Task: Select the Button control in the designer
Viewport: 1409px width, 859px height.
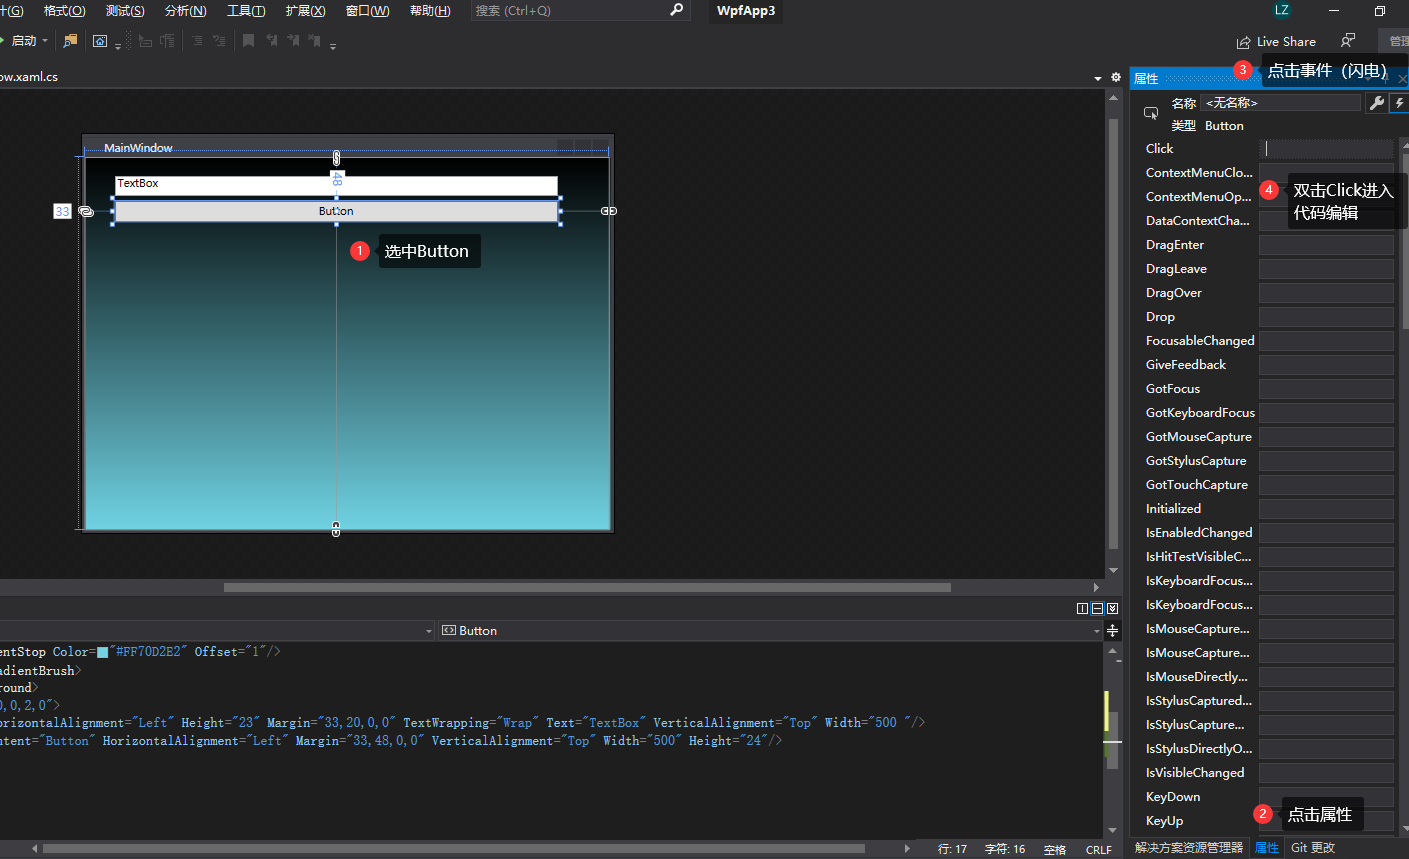Action: click(336, 211)
